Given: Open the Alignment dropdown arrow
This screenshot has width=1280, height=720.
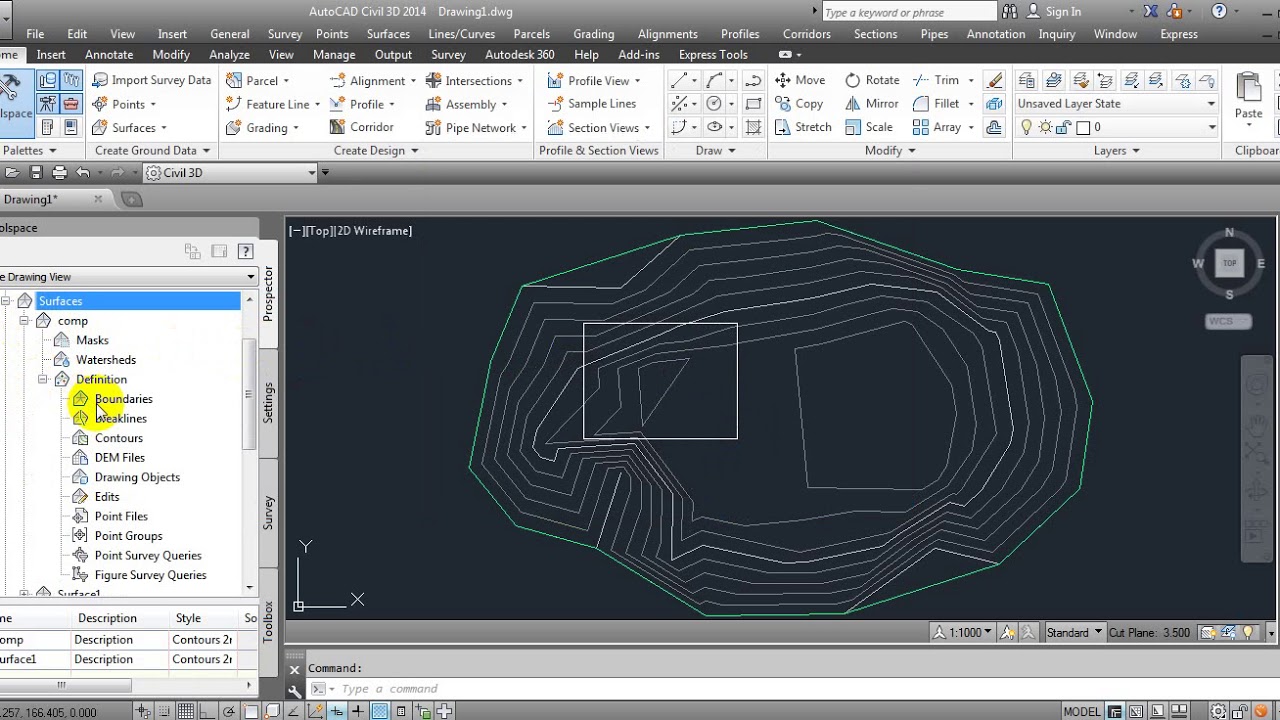Looking at the screenshot, I should pyautogui.click(x=413, y=81).
